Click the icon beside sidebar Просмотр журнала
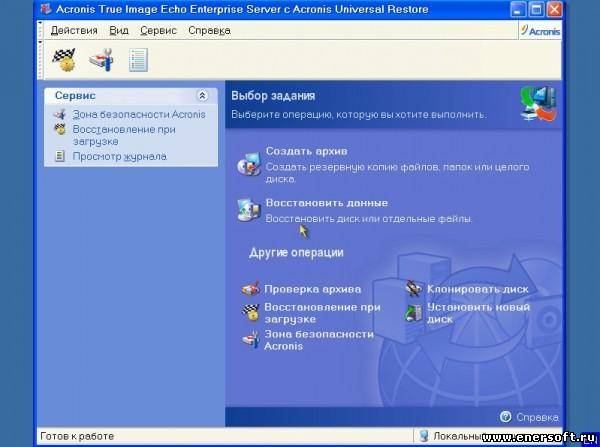Screen dimensions: 600x447 [60, 156]
